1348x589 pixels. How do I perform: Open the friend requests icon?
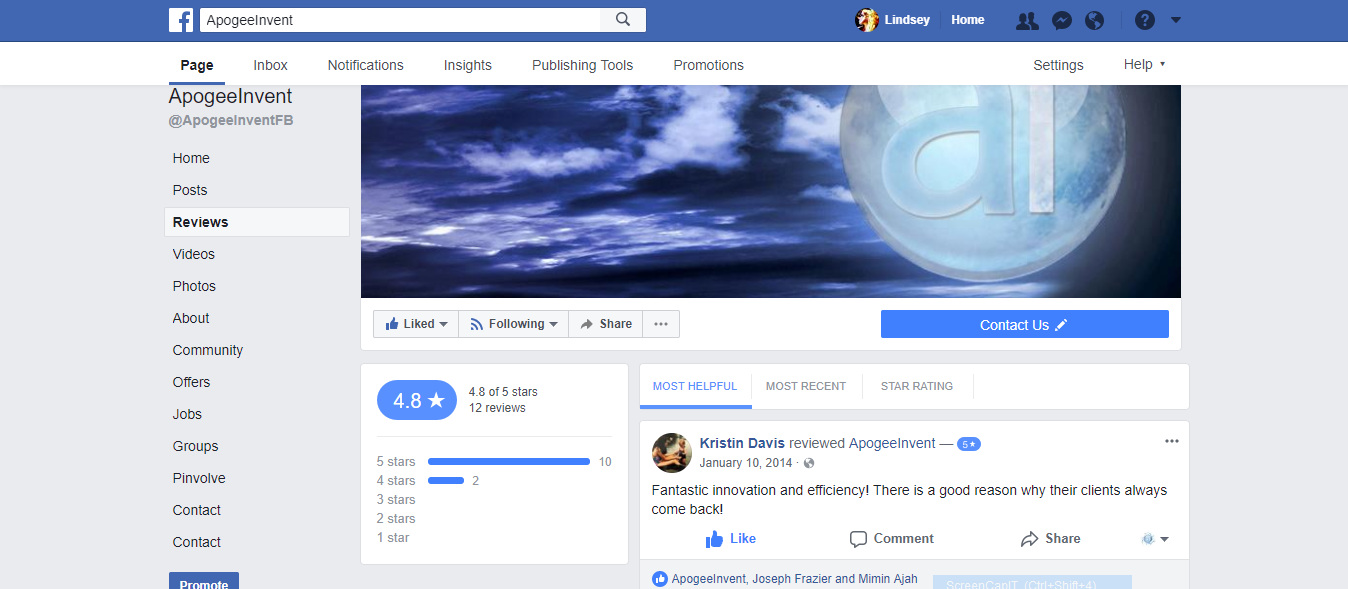(x=1027, y=20)
